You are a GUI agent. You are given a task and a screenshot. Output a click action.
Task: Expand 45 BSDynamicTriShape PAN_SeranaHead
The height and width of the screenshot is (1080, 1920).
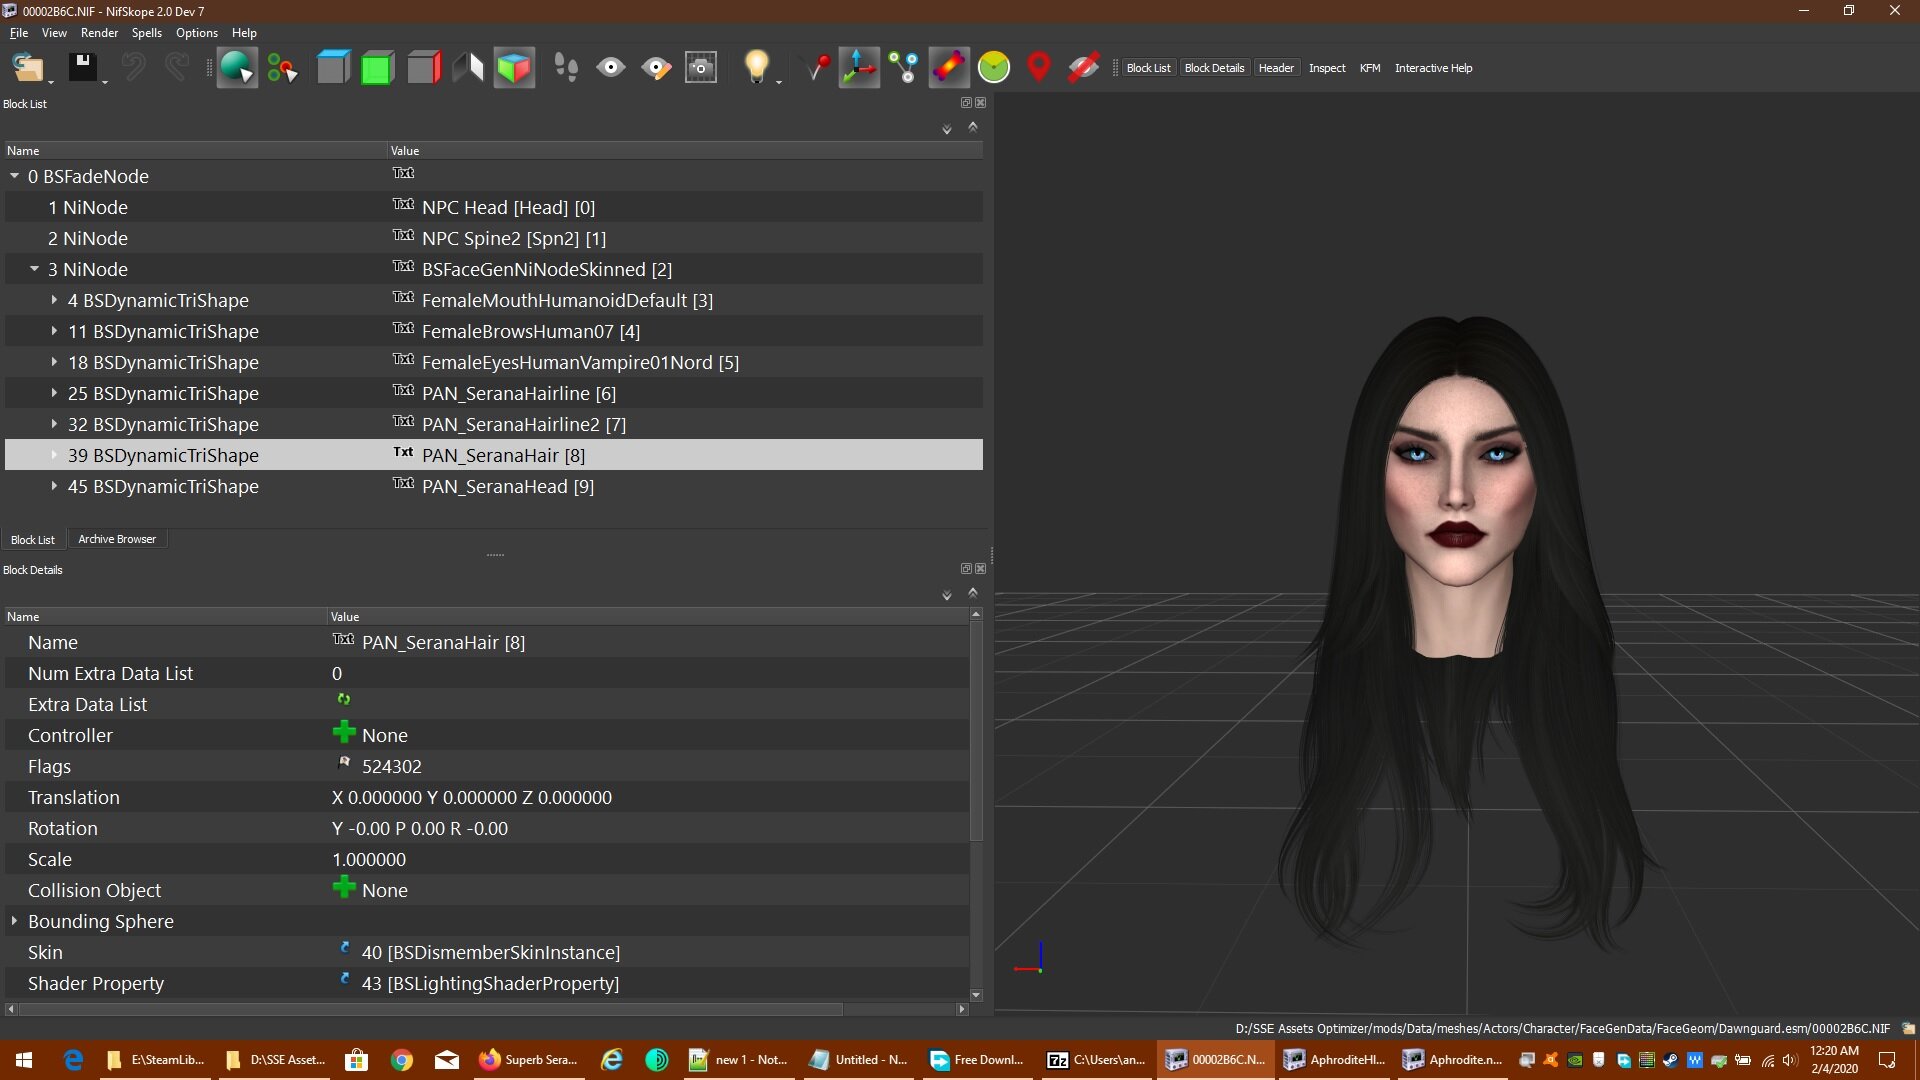click(54, 486)
